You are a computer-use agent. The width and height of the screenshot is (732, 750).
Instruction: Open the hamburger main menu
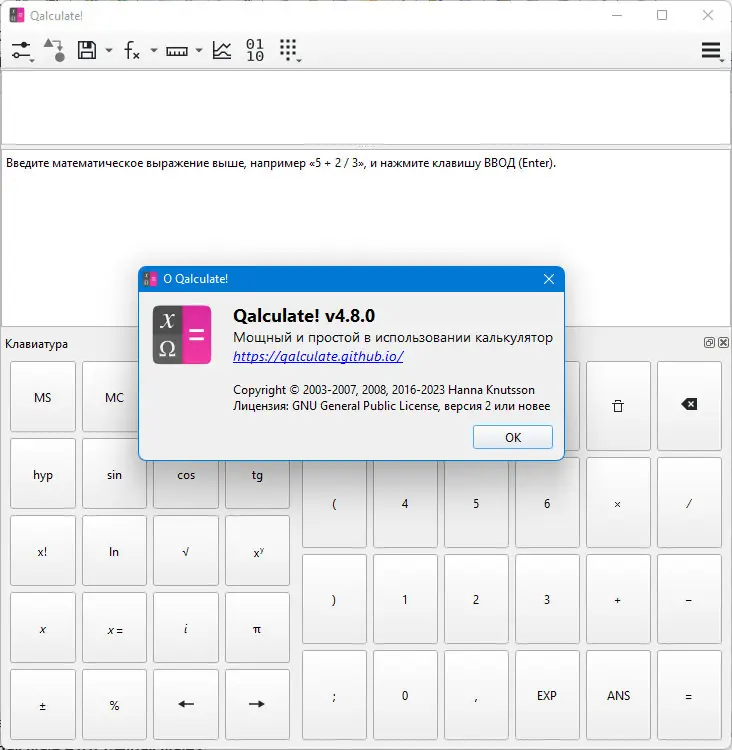[711, 50]
